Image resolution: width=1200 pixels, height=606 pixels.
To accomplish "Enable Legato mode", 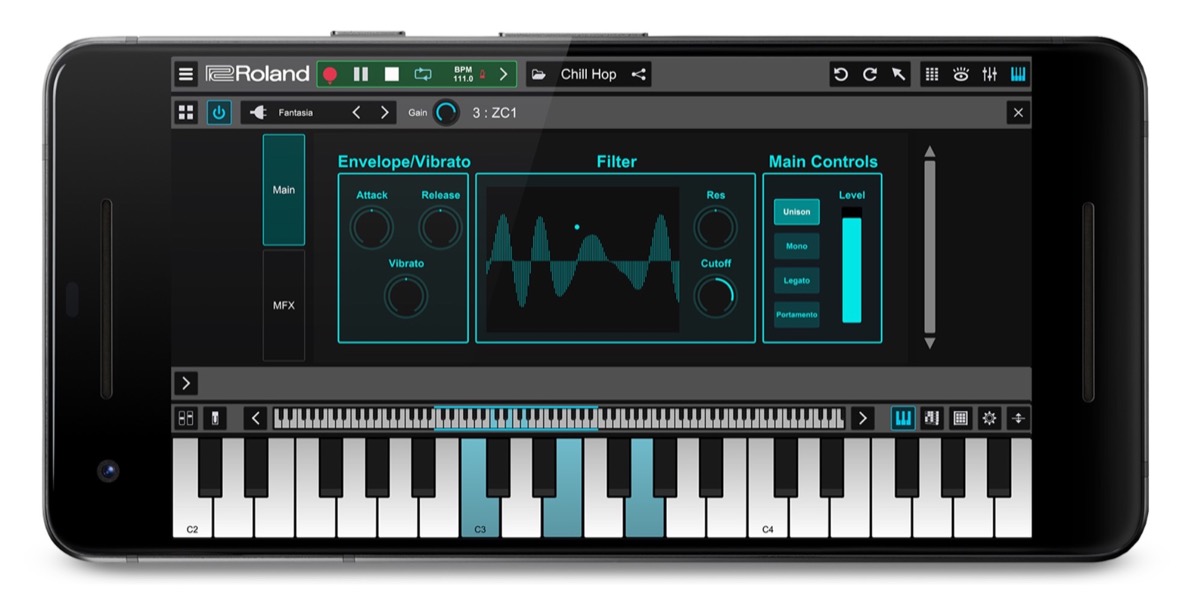I will click(x=796, y=280).
